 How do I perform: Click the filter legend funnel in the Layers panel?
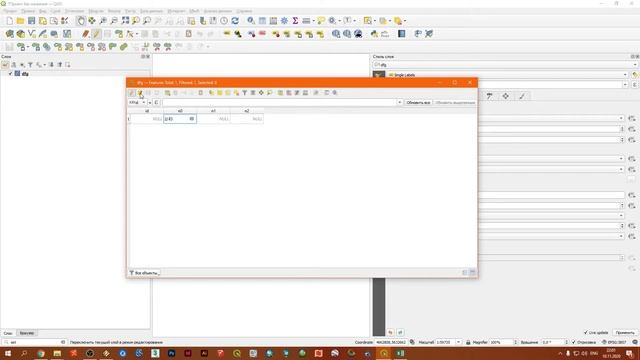(x=30, y=65)
